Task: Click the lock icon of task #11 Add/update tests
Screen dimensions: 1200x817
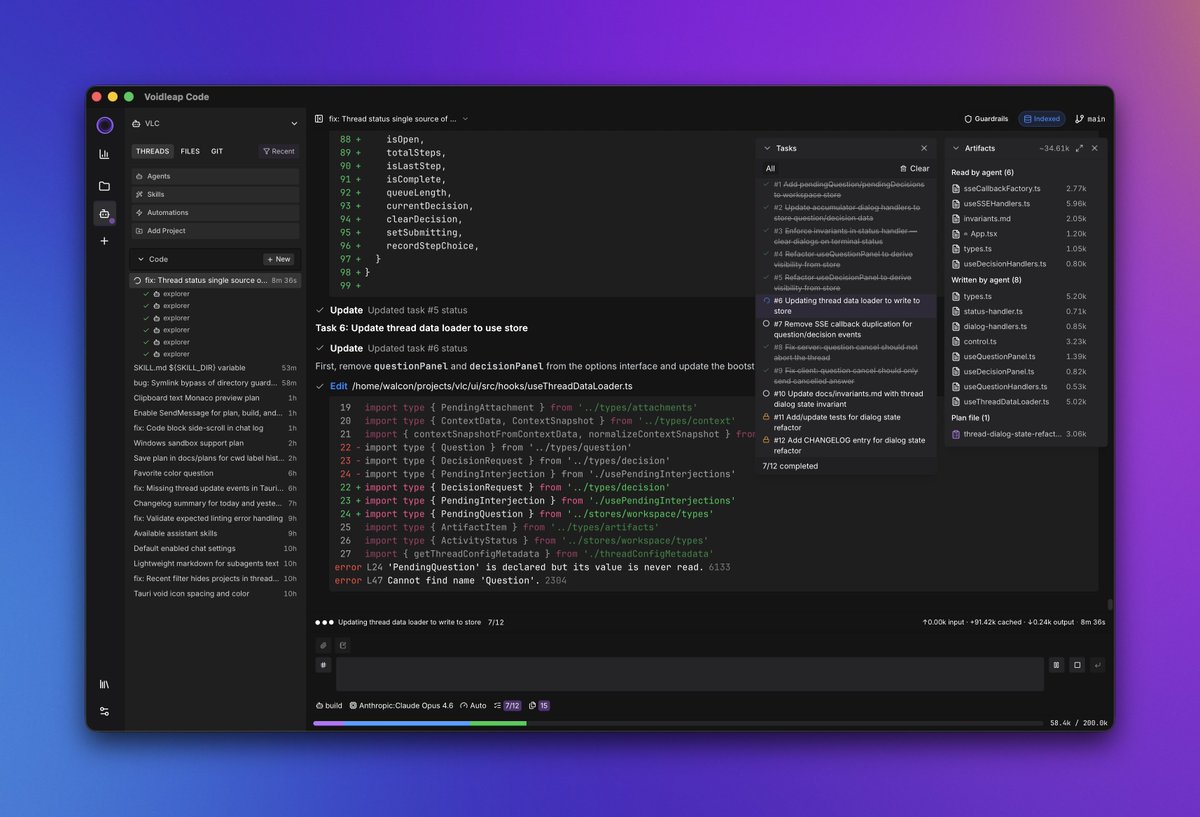Action: [766, 417]
